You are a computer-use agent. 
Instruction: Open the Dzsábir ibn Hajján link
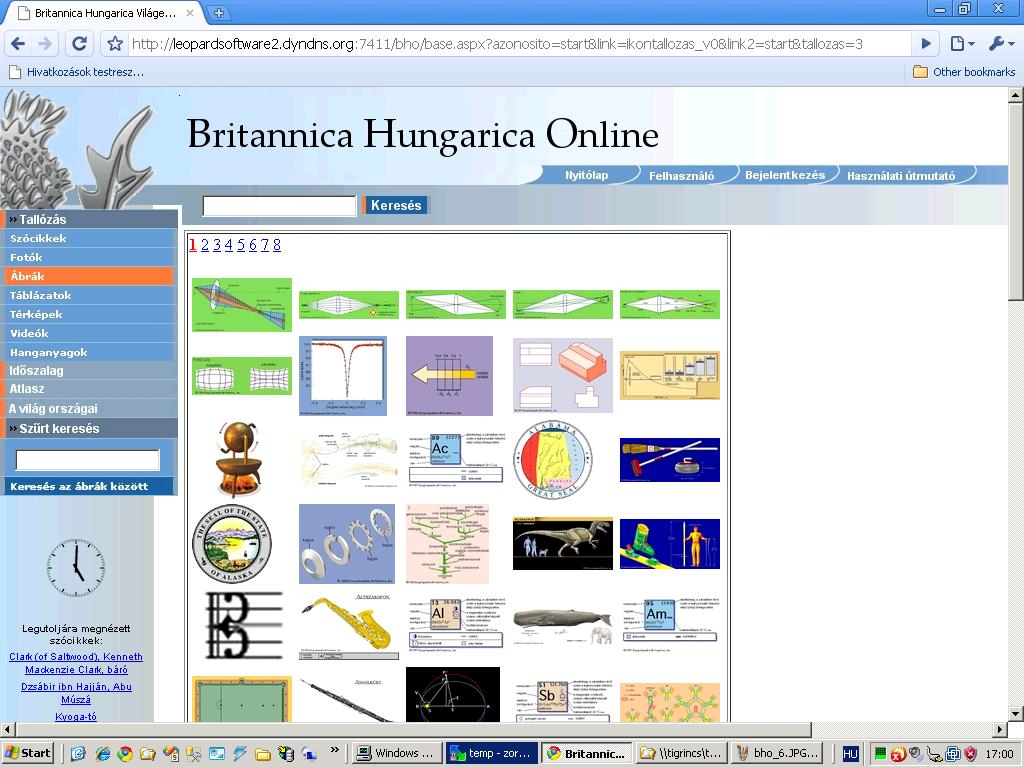pos(76,693)
